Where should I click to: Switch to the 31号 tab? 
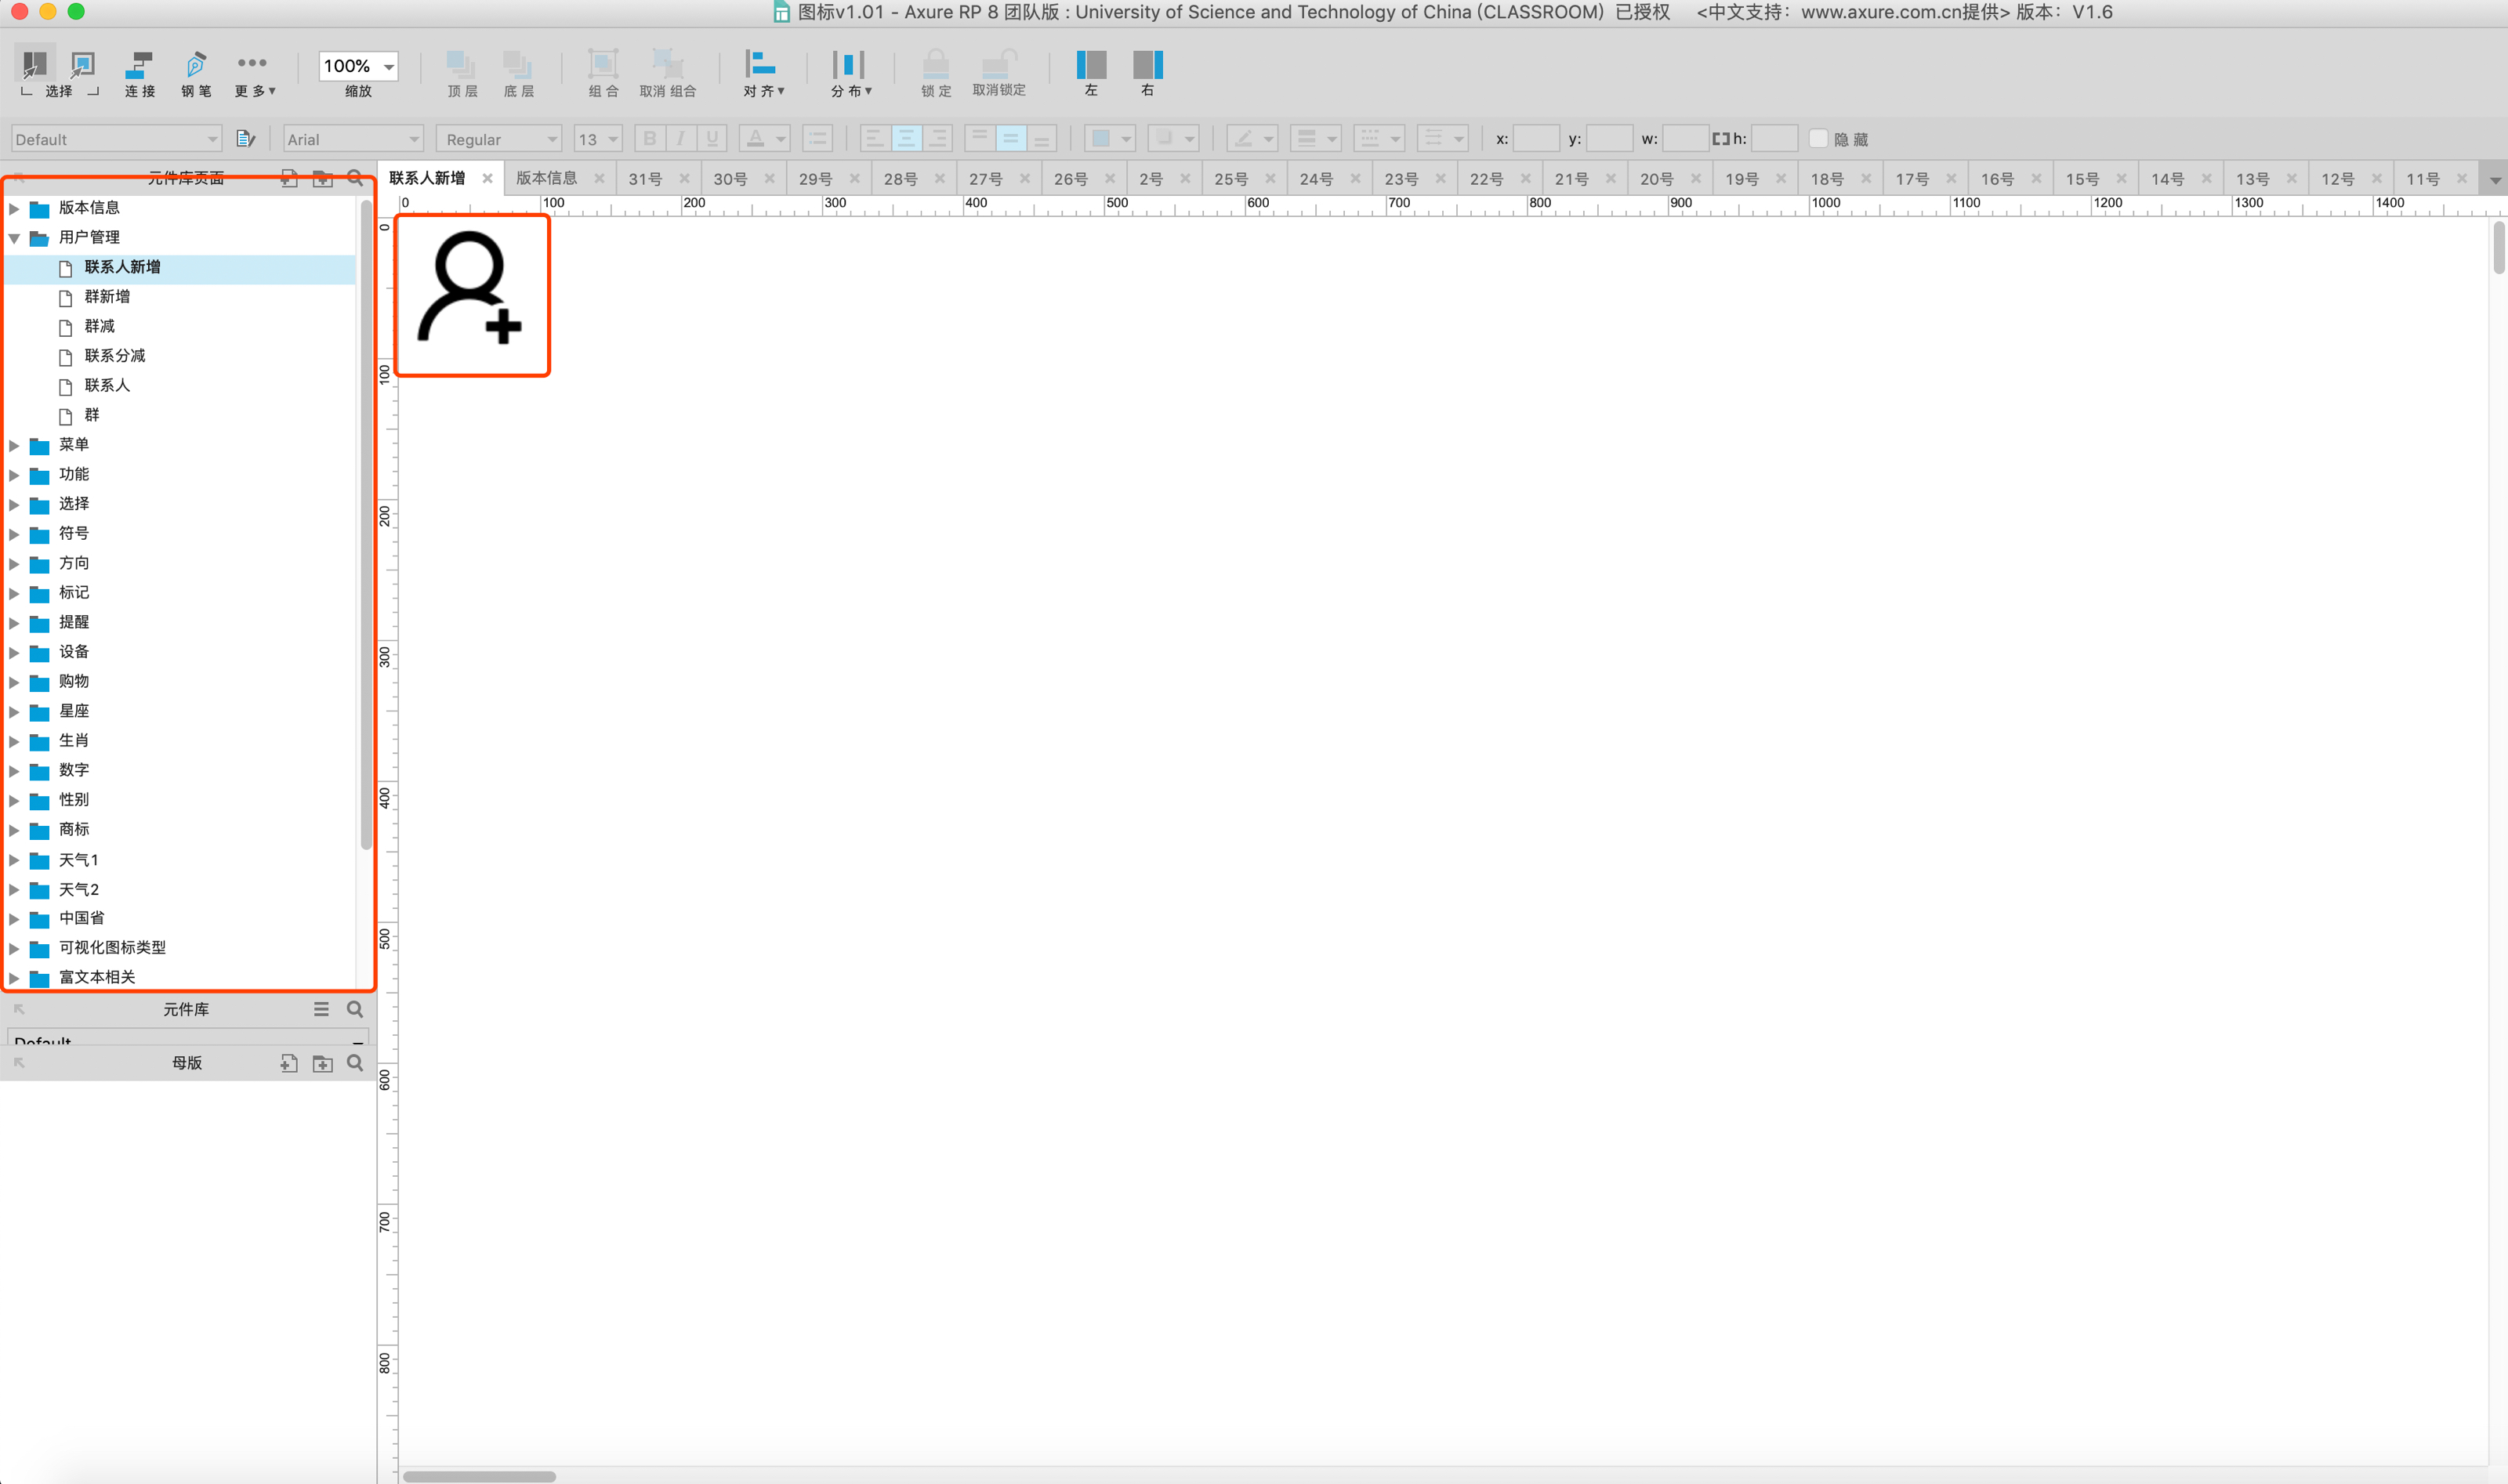pos(645,178)
